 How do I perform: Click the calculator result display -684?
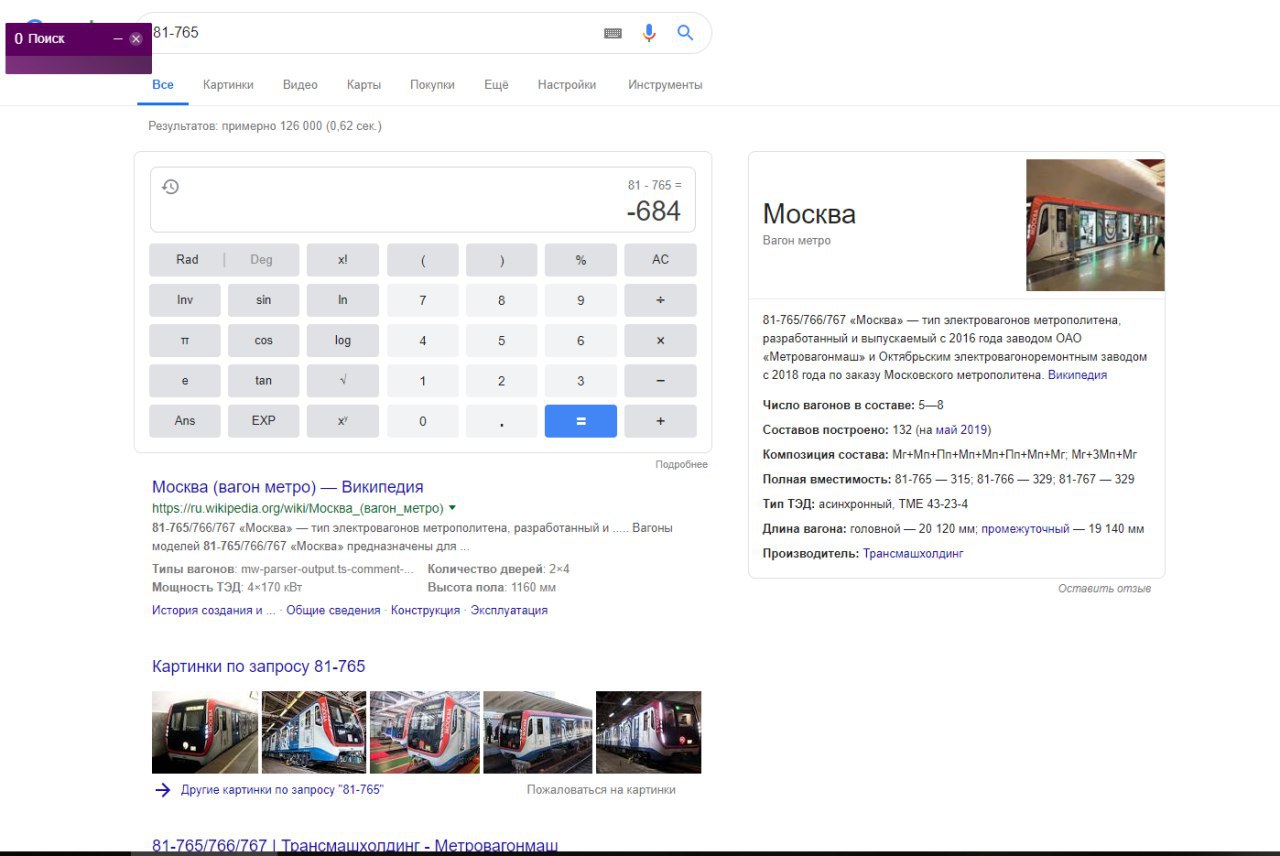pos(654,212)
